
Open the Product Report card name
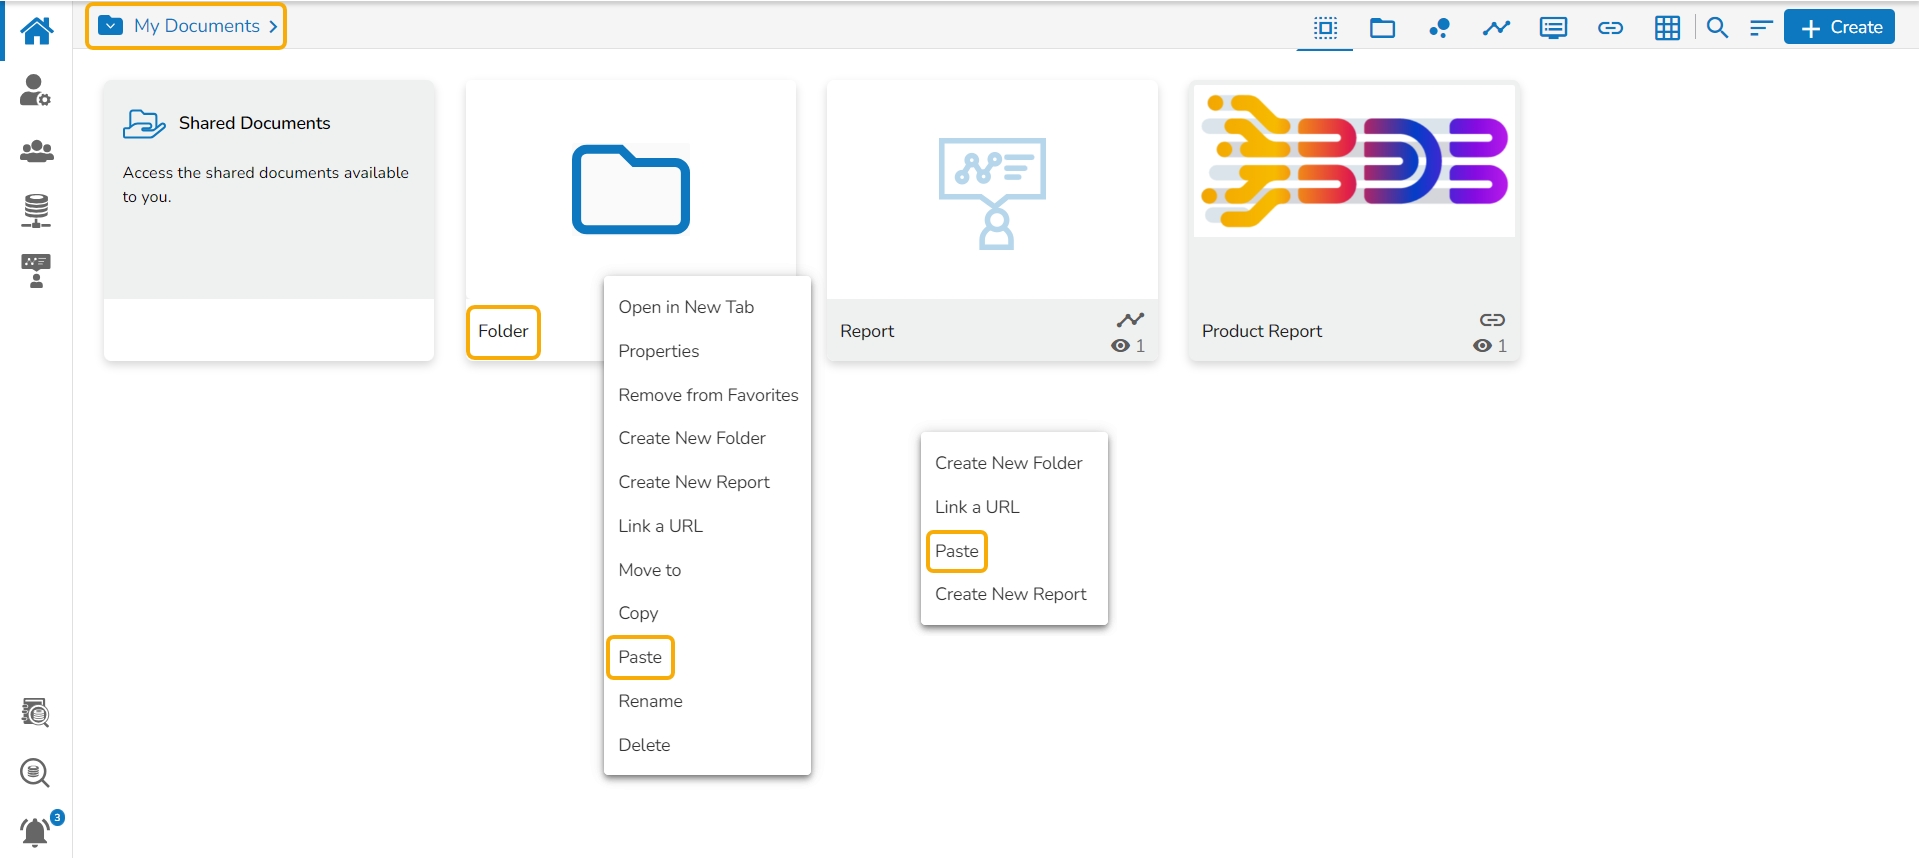click(1262, 331)
